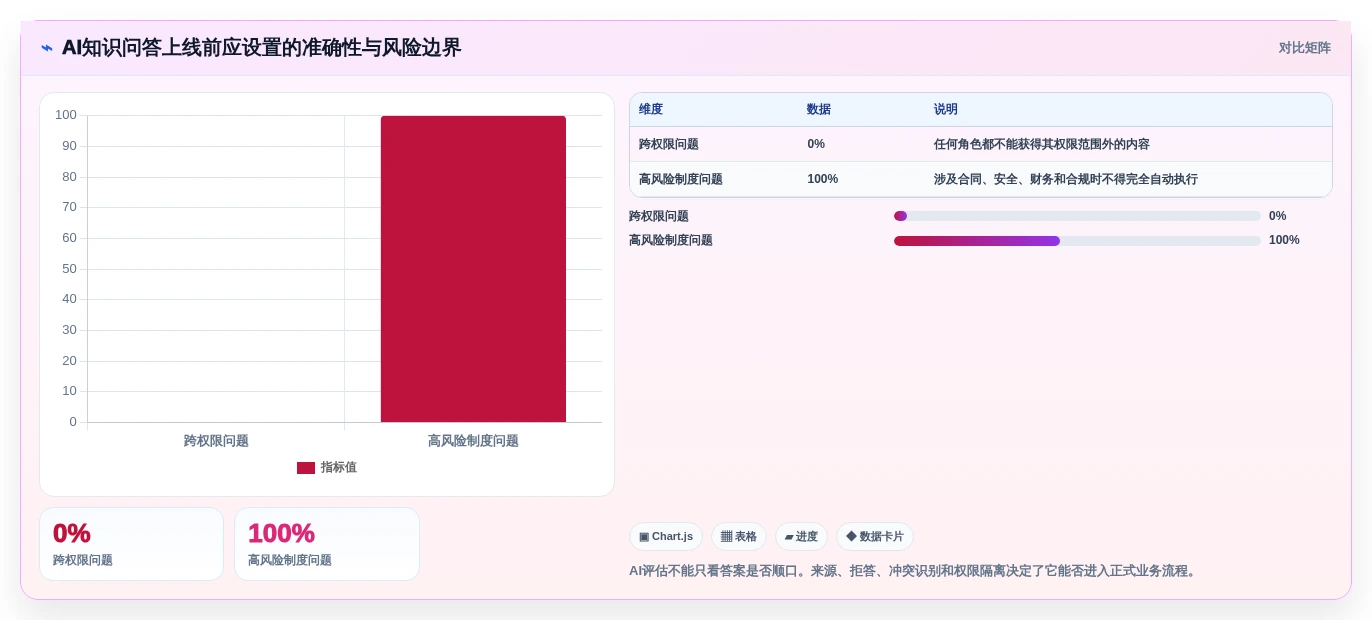Click the 跨权限问题 progress bar
Image resolution: width=1372 pixels, height=620 pixels.
coord(1077,216)
